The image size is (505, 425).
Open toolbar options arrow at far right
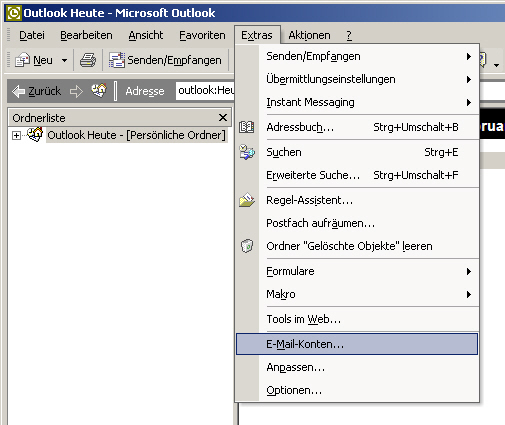click(x=496, y=65)
